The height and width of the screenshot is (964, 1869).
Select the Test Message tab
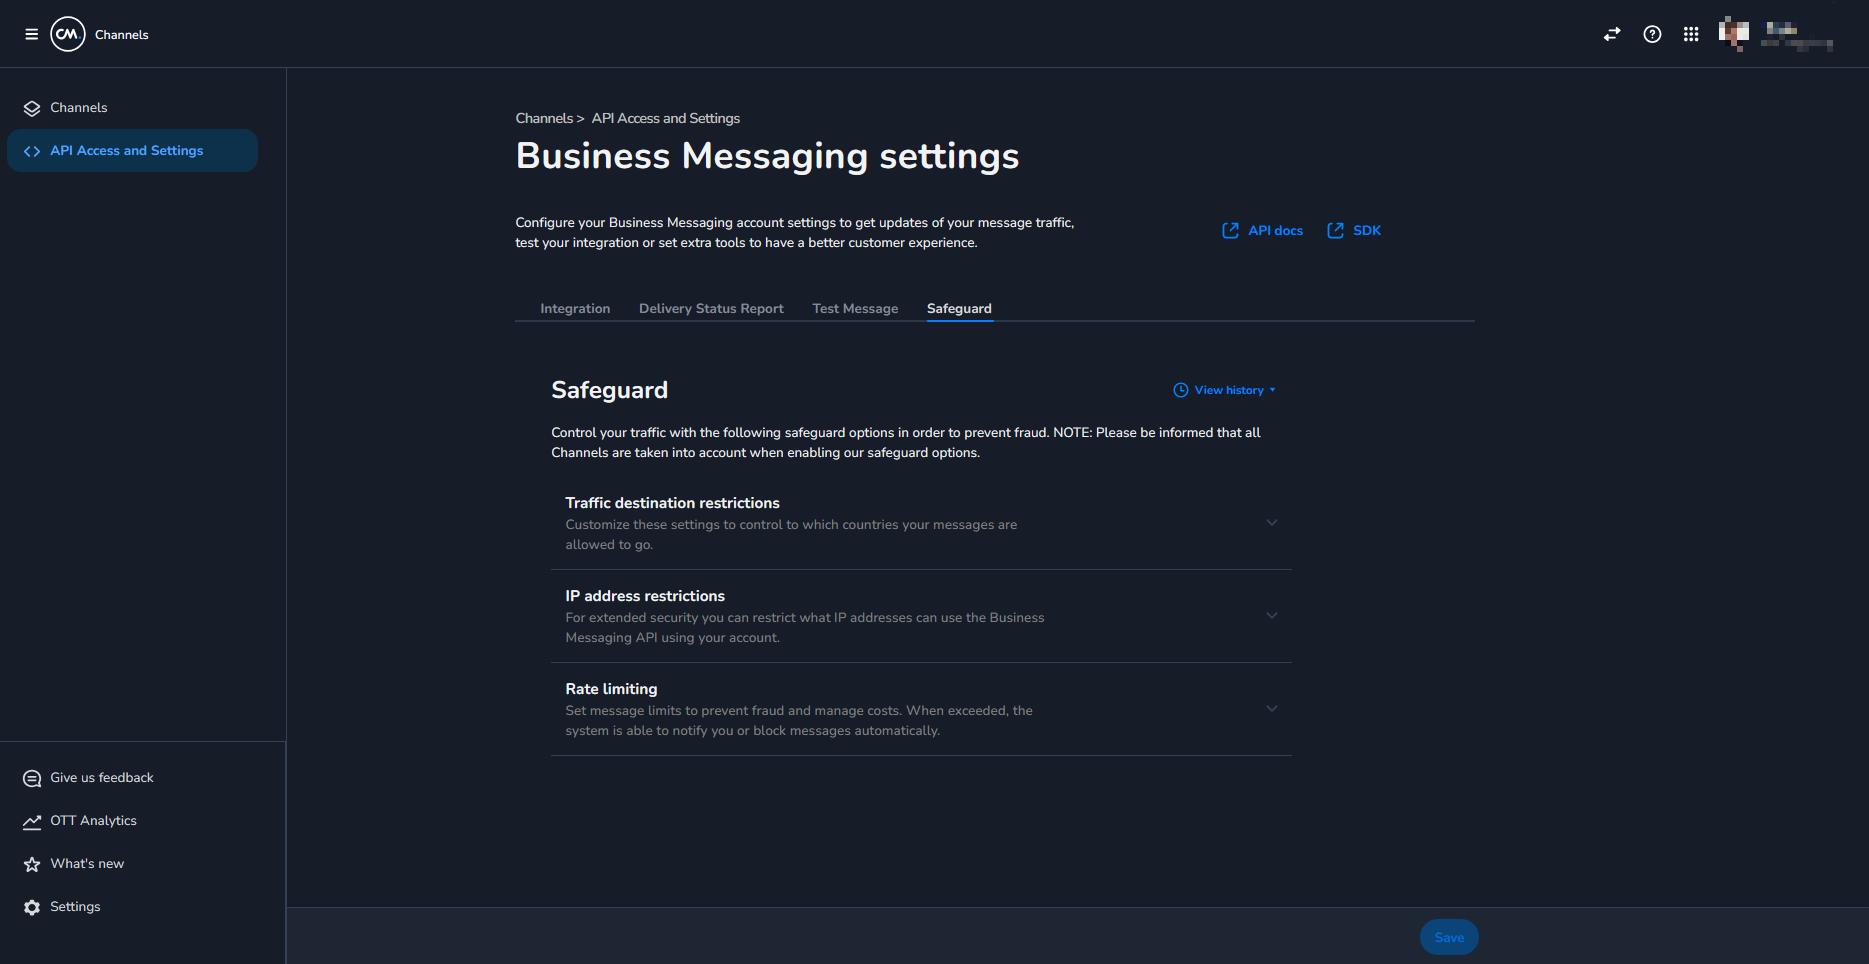click(855, 309)
